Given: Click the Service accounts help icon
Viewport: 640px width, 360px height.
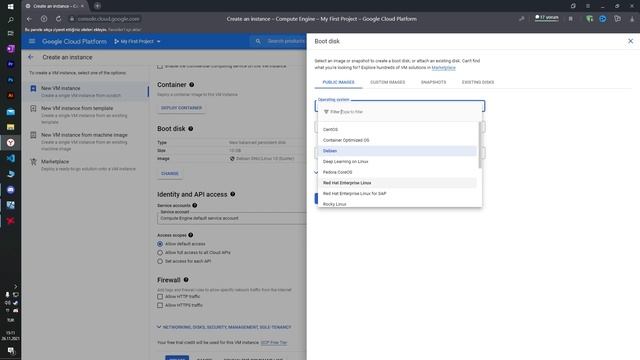Looking at the screenshot, I should pos(195,205).
